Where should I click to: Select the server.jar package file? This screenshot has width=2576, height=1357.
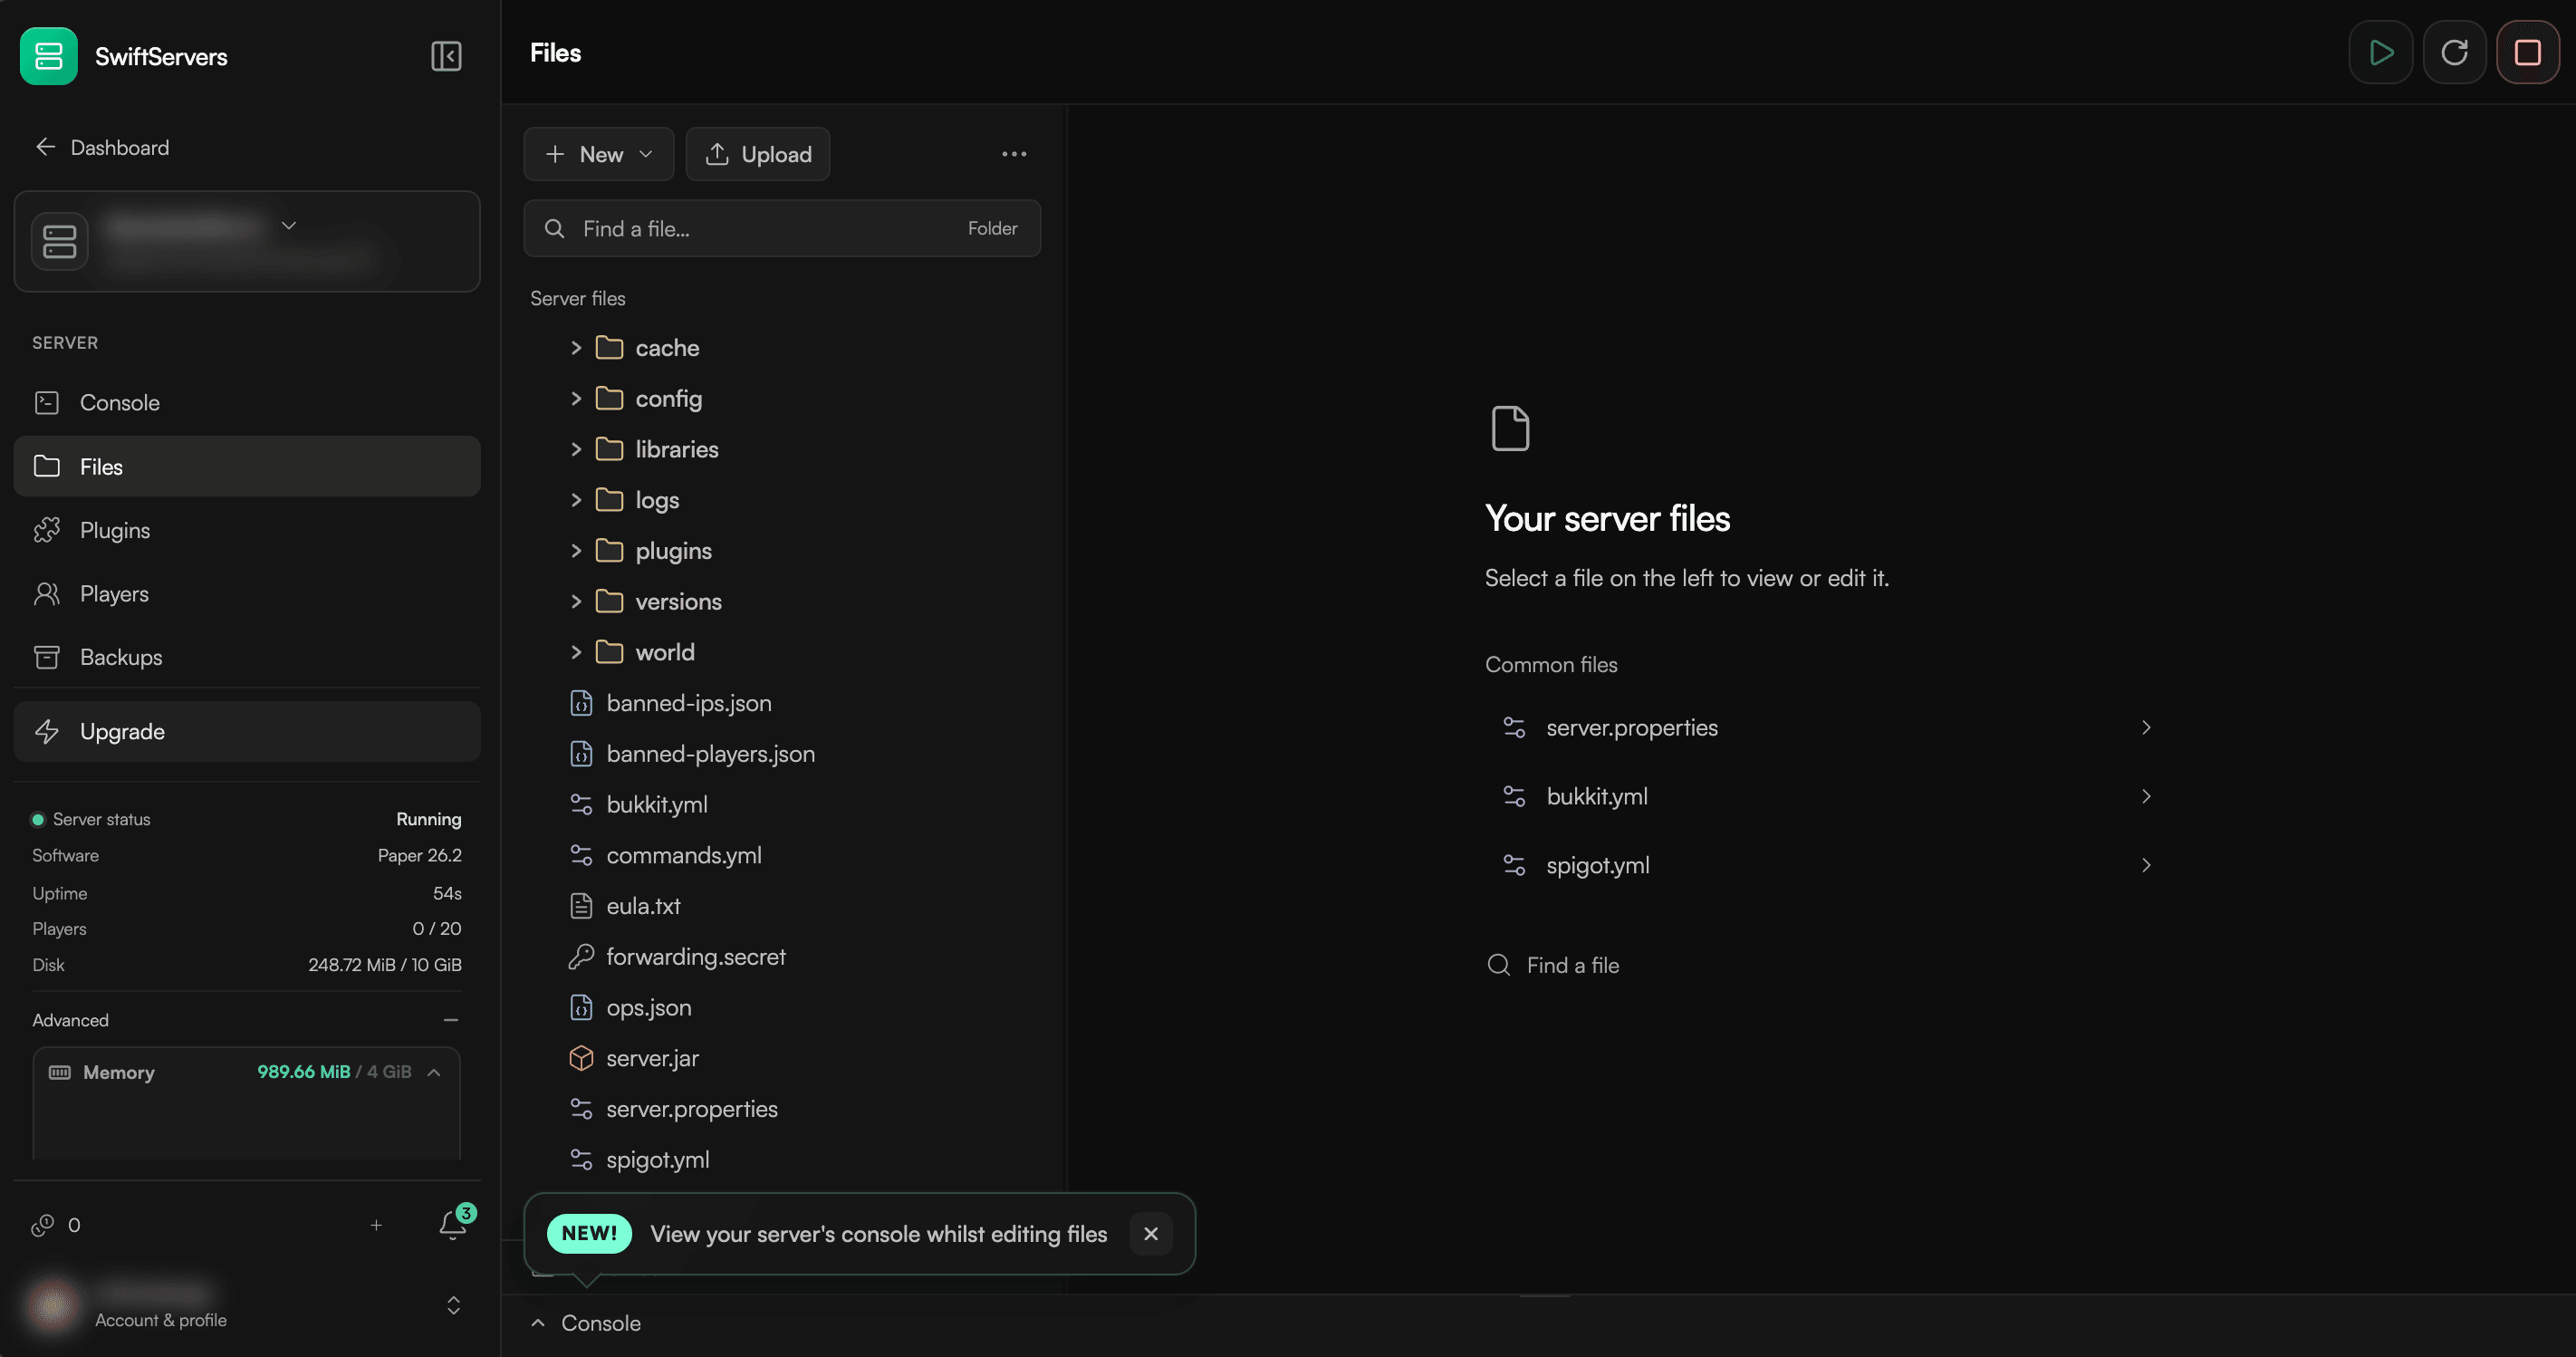click(634, 1058)
